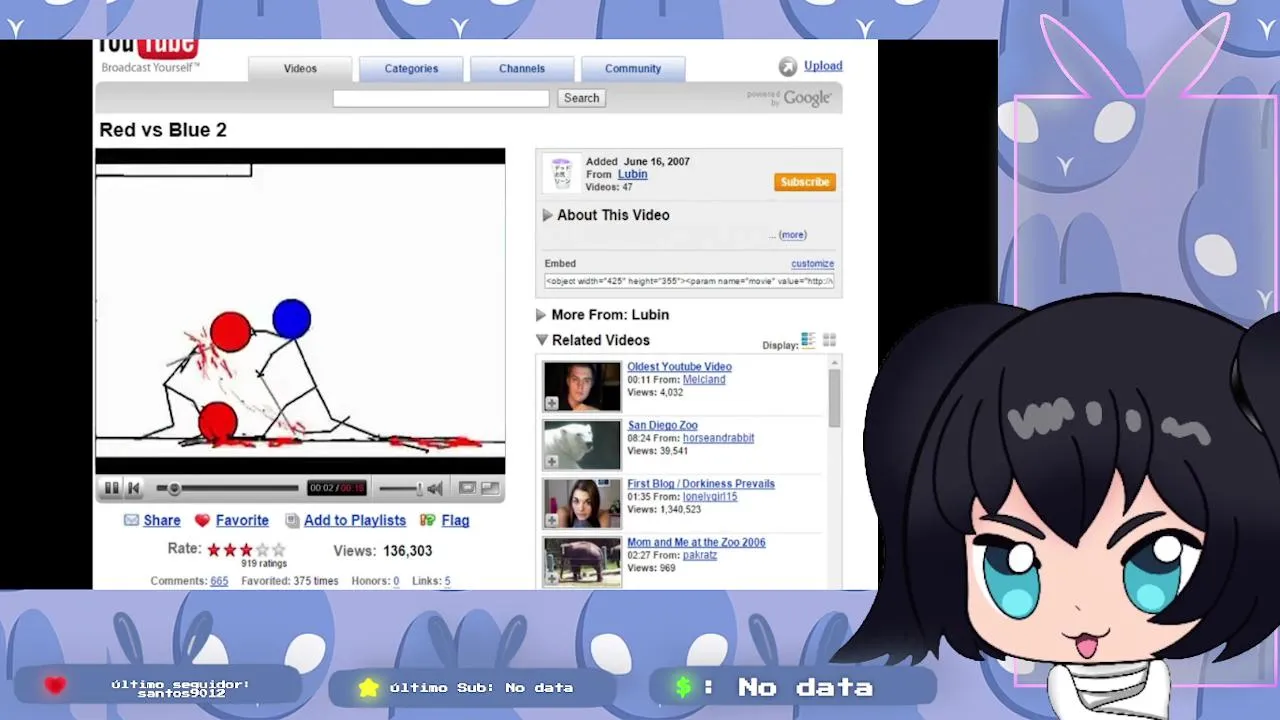Open Mom and Me at Zoo thumbnail
The width and height of the screenshot is (1280, 720).
coord(582,561)
